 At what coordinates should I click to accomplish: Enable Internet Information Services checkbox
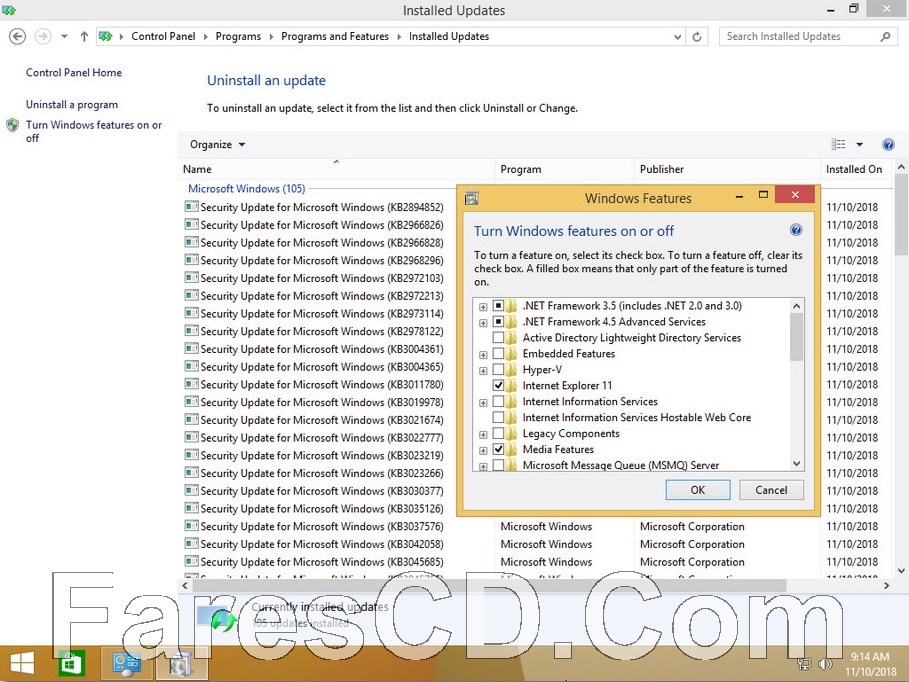[x=498, y=401]
